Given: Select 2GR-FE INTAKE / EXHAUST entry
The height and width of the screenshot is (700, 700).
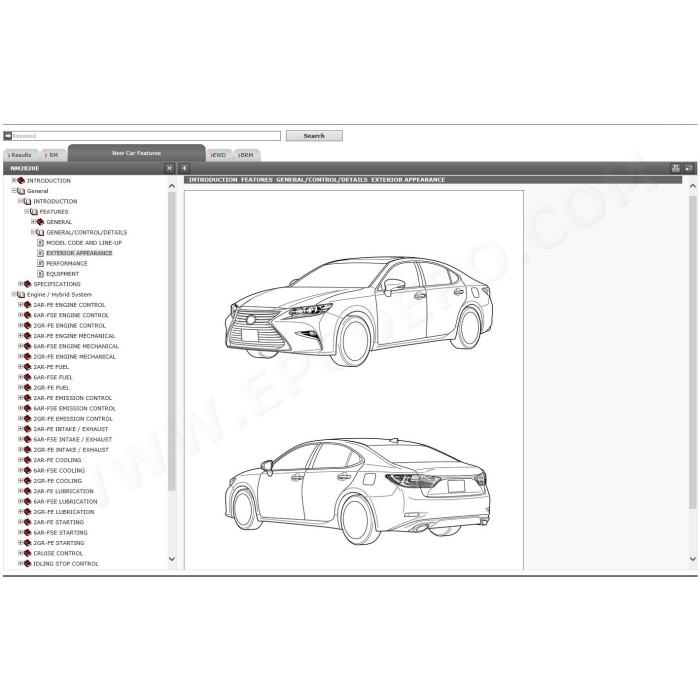Looking at the screenshot, I should click(x=71, y=450).
